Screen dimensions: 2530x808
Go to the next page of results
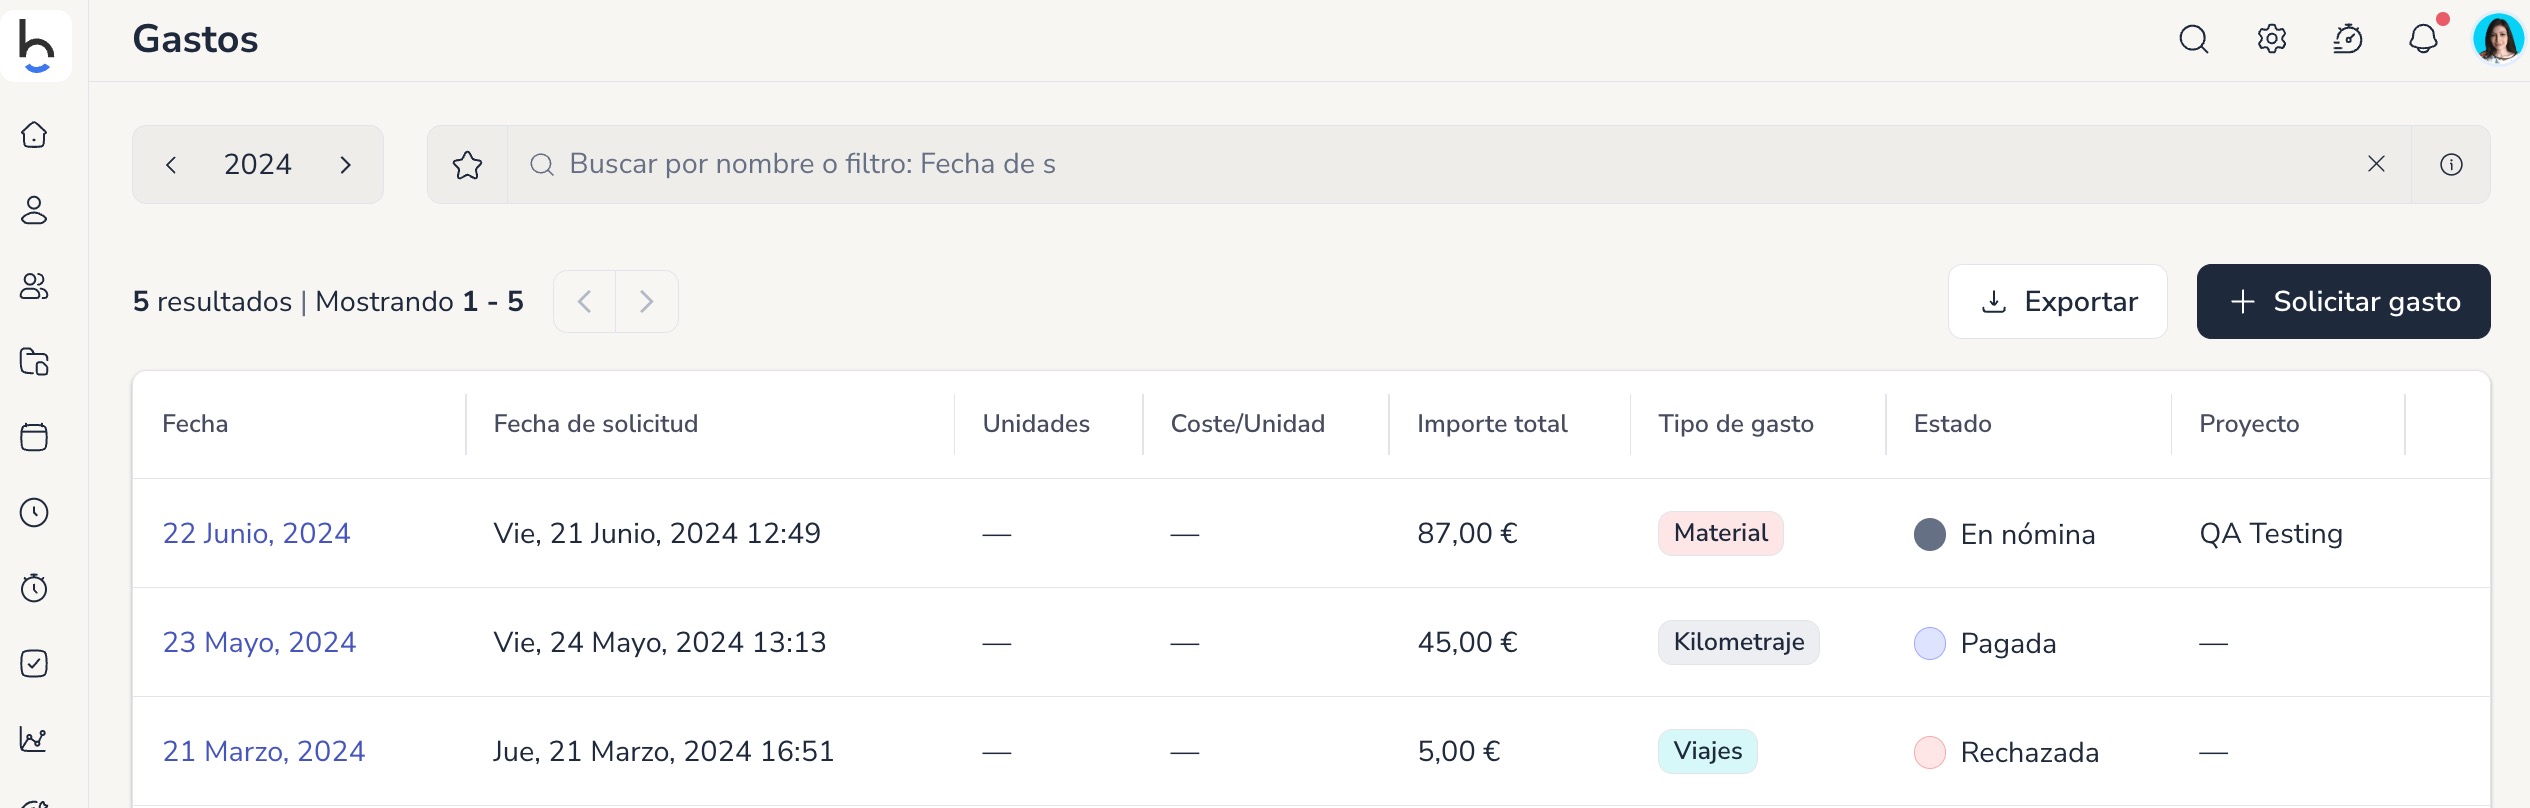coord(646,301)
